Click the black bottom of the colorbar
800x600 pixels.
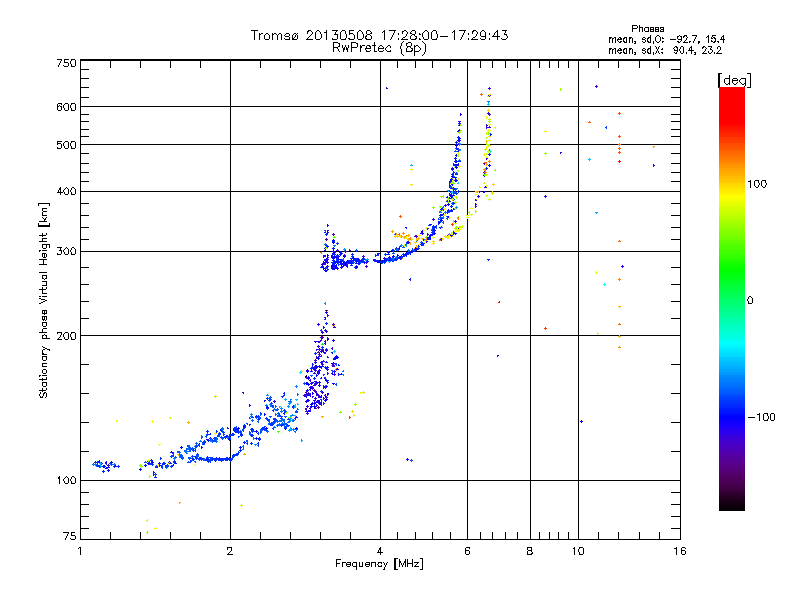point(732,503)
